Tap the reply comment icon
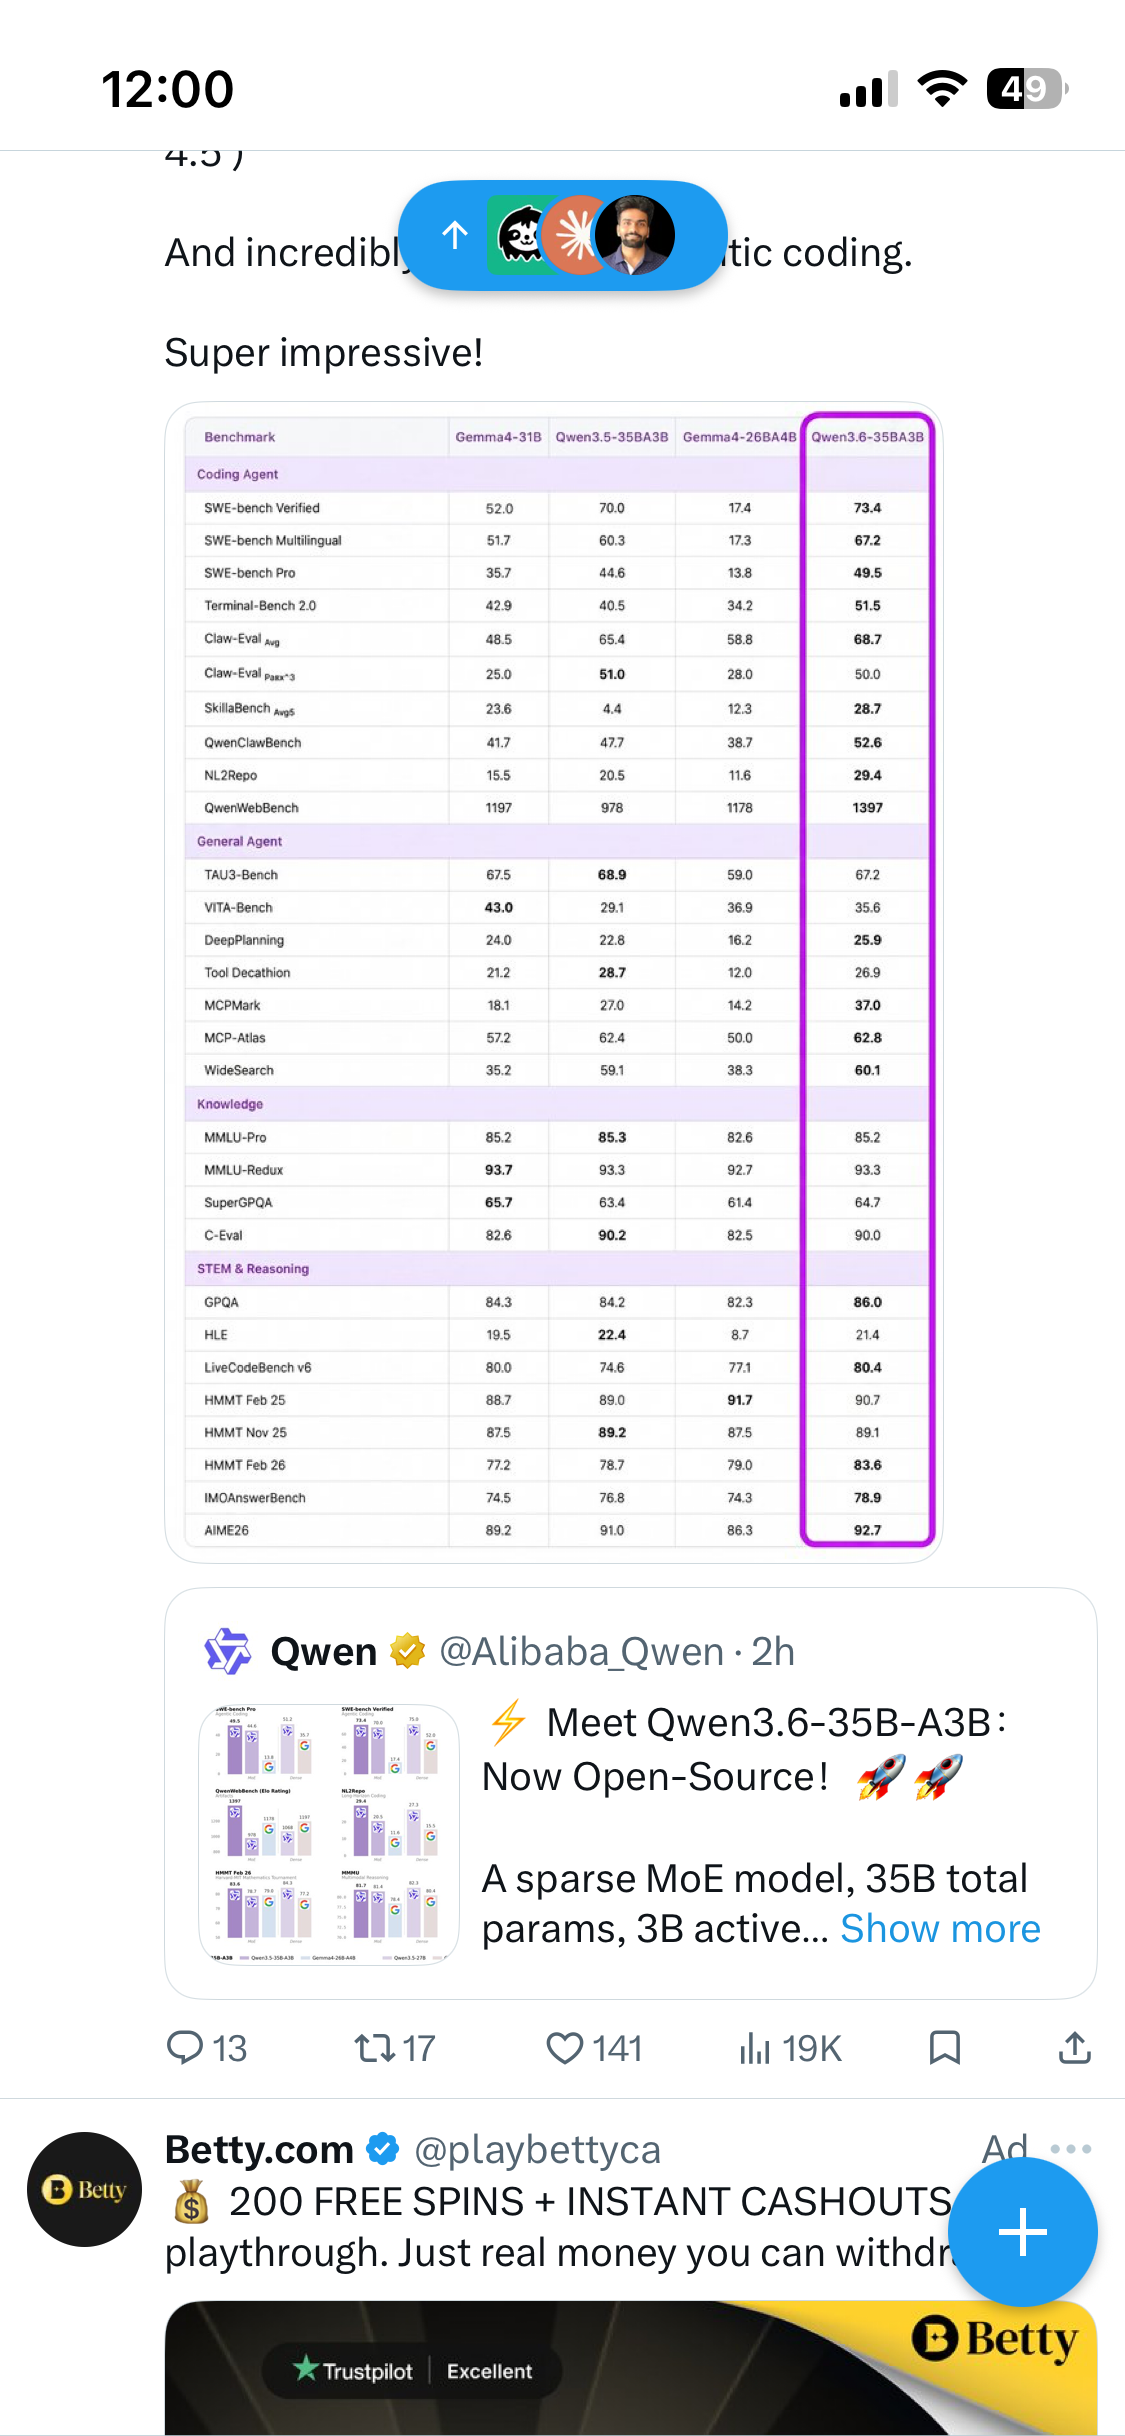 (185, 2047)
